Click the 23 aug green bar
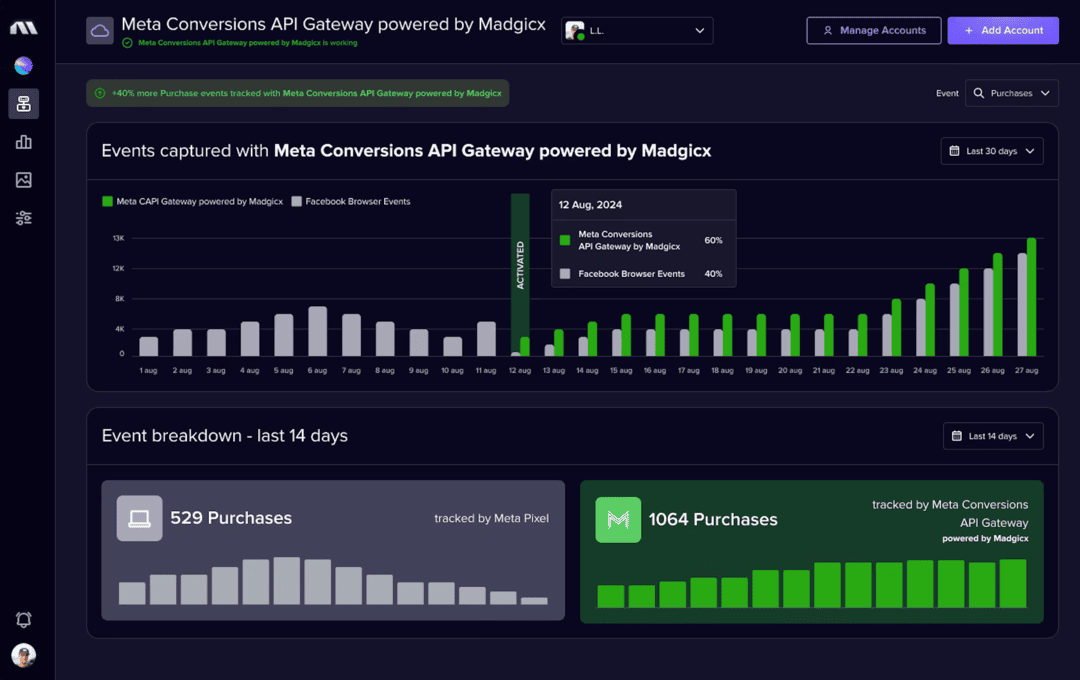The image size is (1080, 680). (x=896, y=327)
